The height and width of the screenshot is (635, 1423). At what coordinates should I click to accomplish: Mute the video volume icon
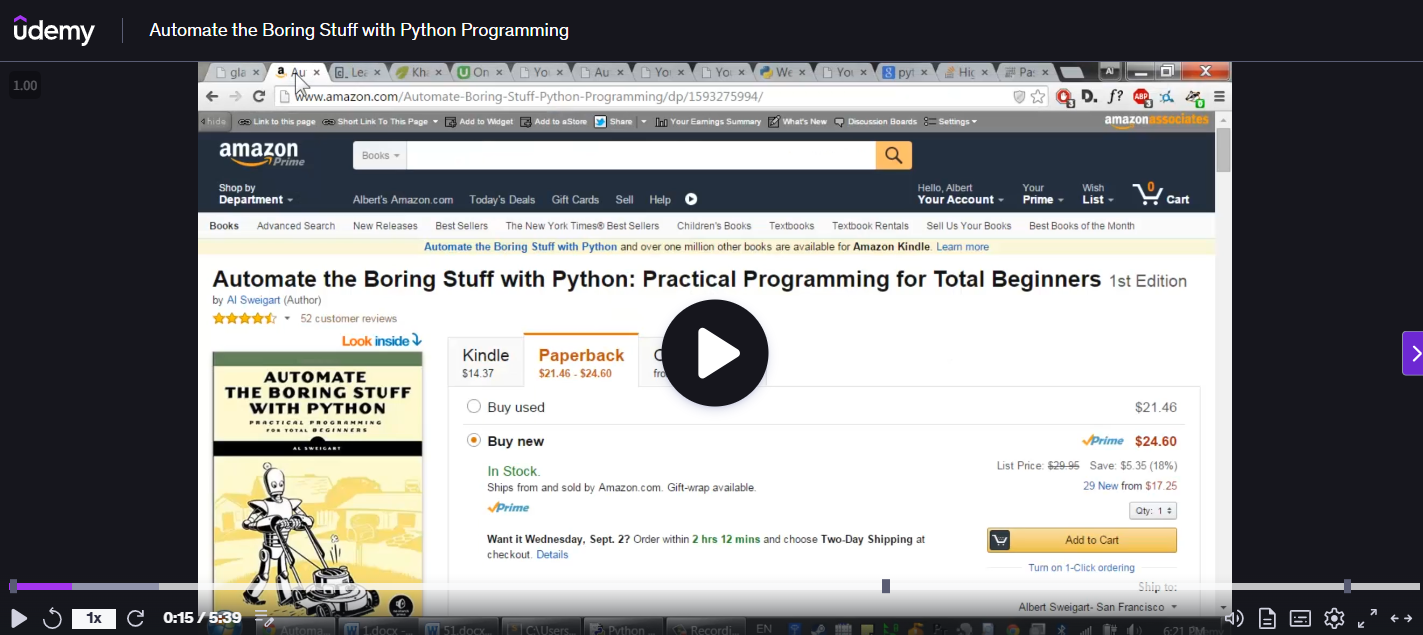(1234, 618)
